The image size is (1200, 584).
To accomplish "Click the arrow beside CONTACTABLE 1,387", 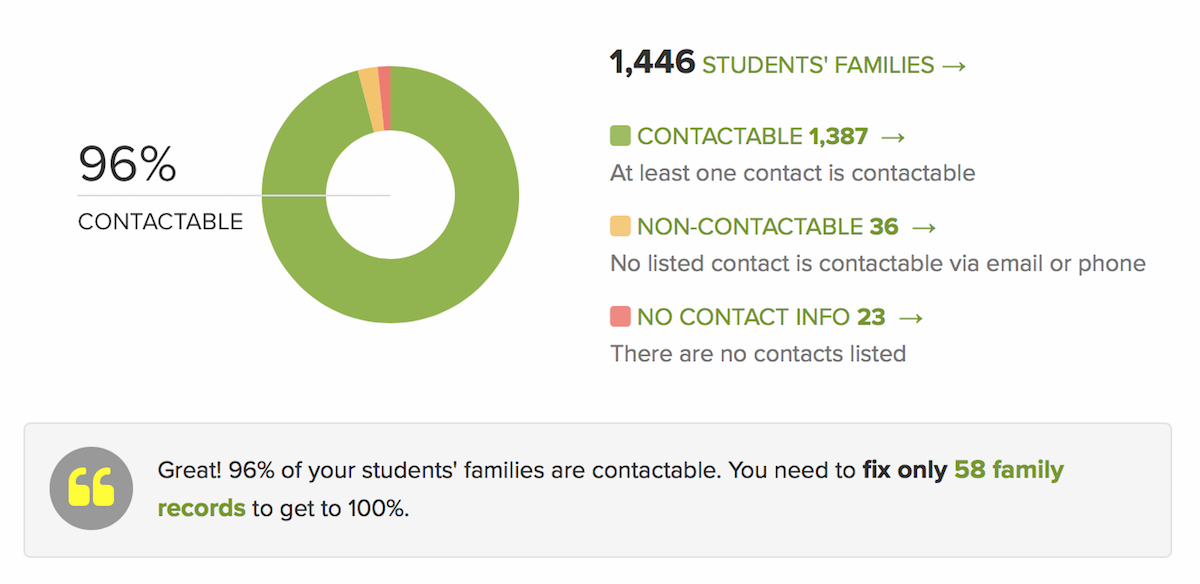I will coord(894,135).
